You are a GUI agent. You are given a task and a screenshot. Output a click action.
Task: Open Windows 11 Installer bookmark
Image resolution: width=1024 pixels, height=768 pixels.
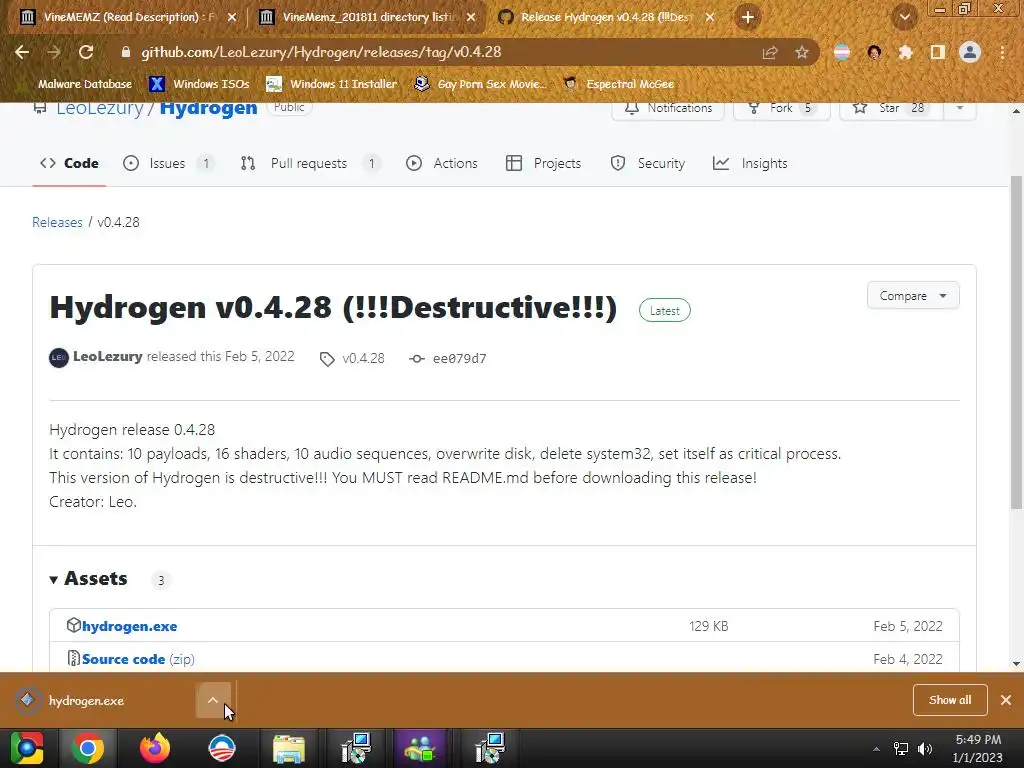[x=332, y=84]
